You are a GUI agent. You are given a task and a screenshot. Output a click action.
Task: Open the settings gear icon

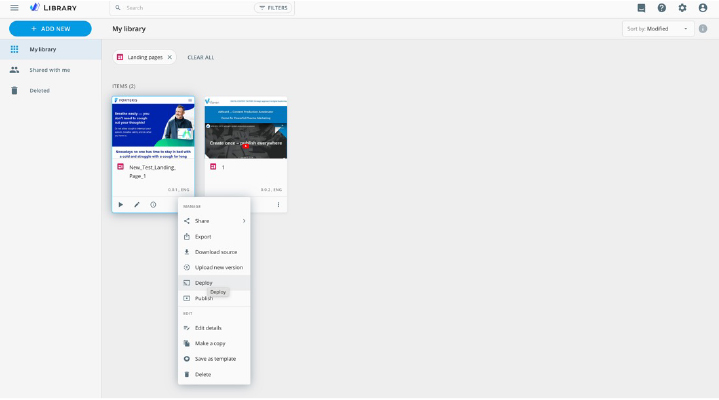tap(682, 8)
